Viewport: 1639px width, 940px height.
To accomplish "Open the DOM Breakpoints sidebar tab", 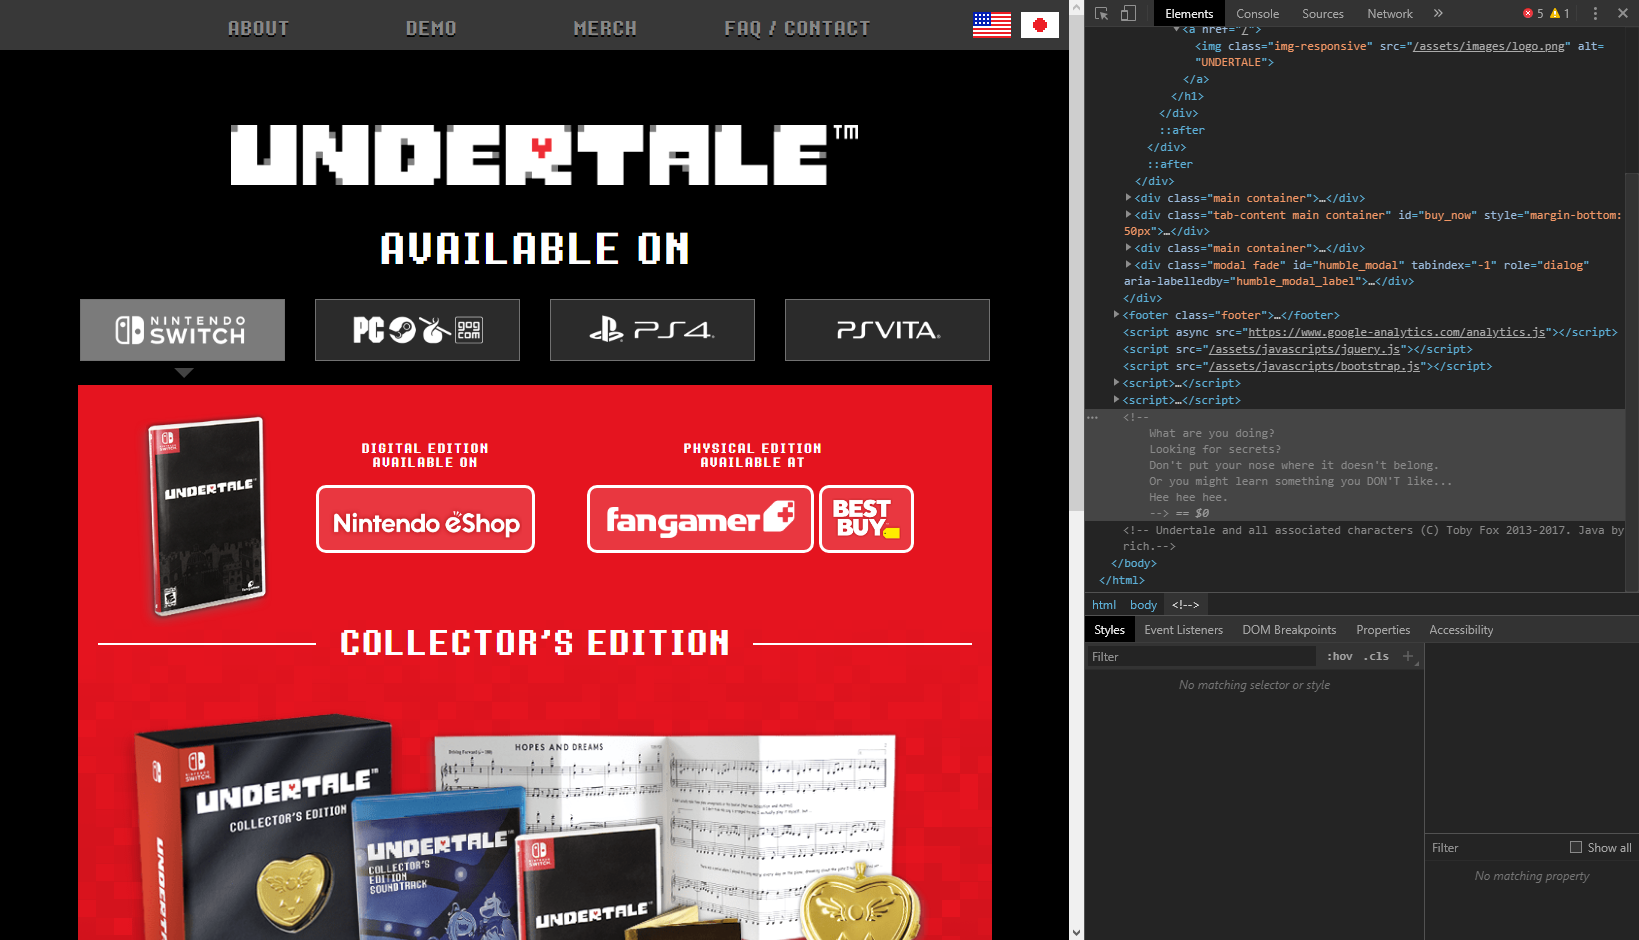I will coord(1289,629).
